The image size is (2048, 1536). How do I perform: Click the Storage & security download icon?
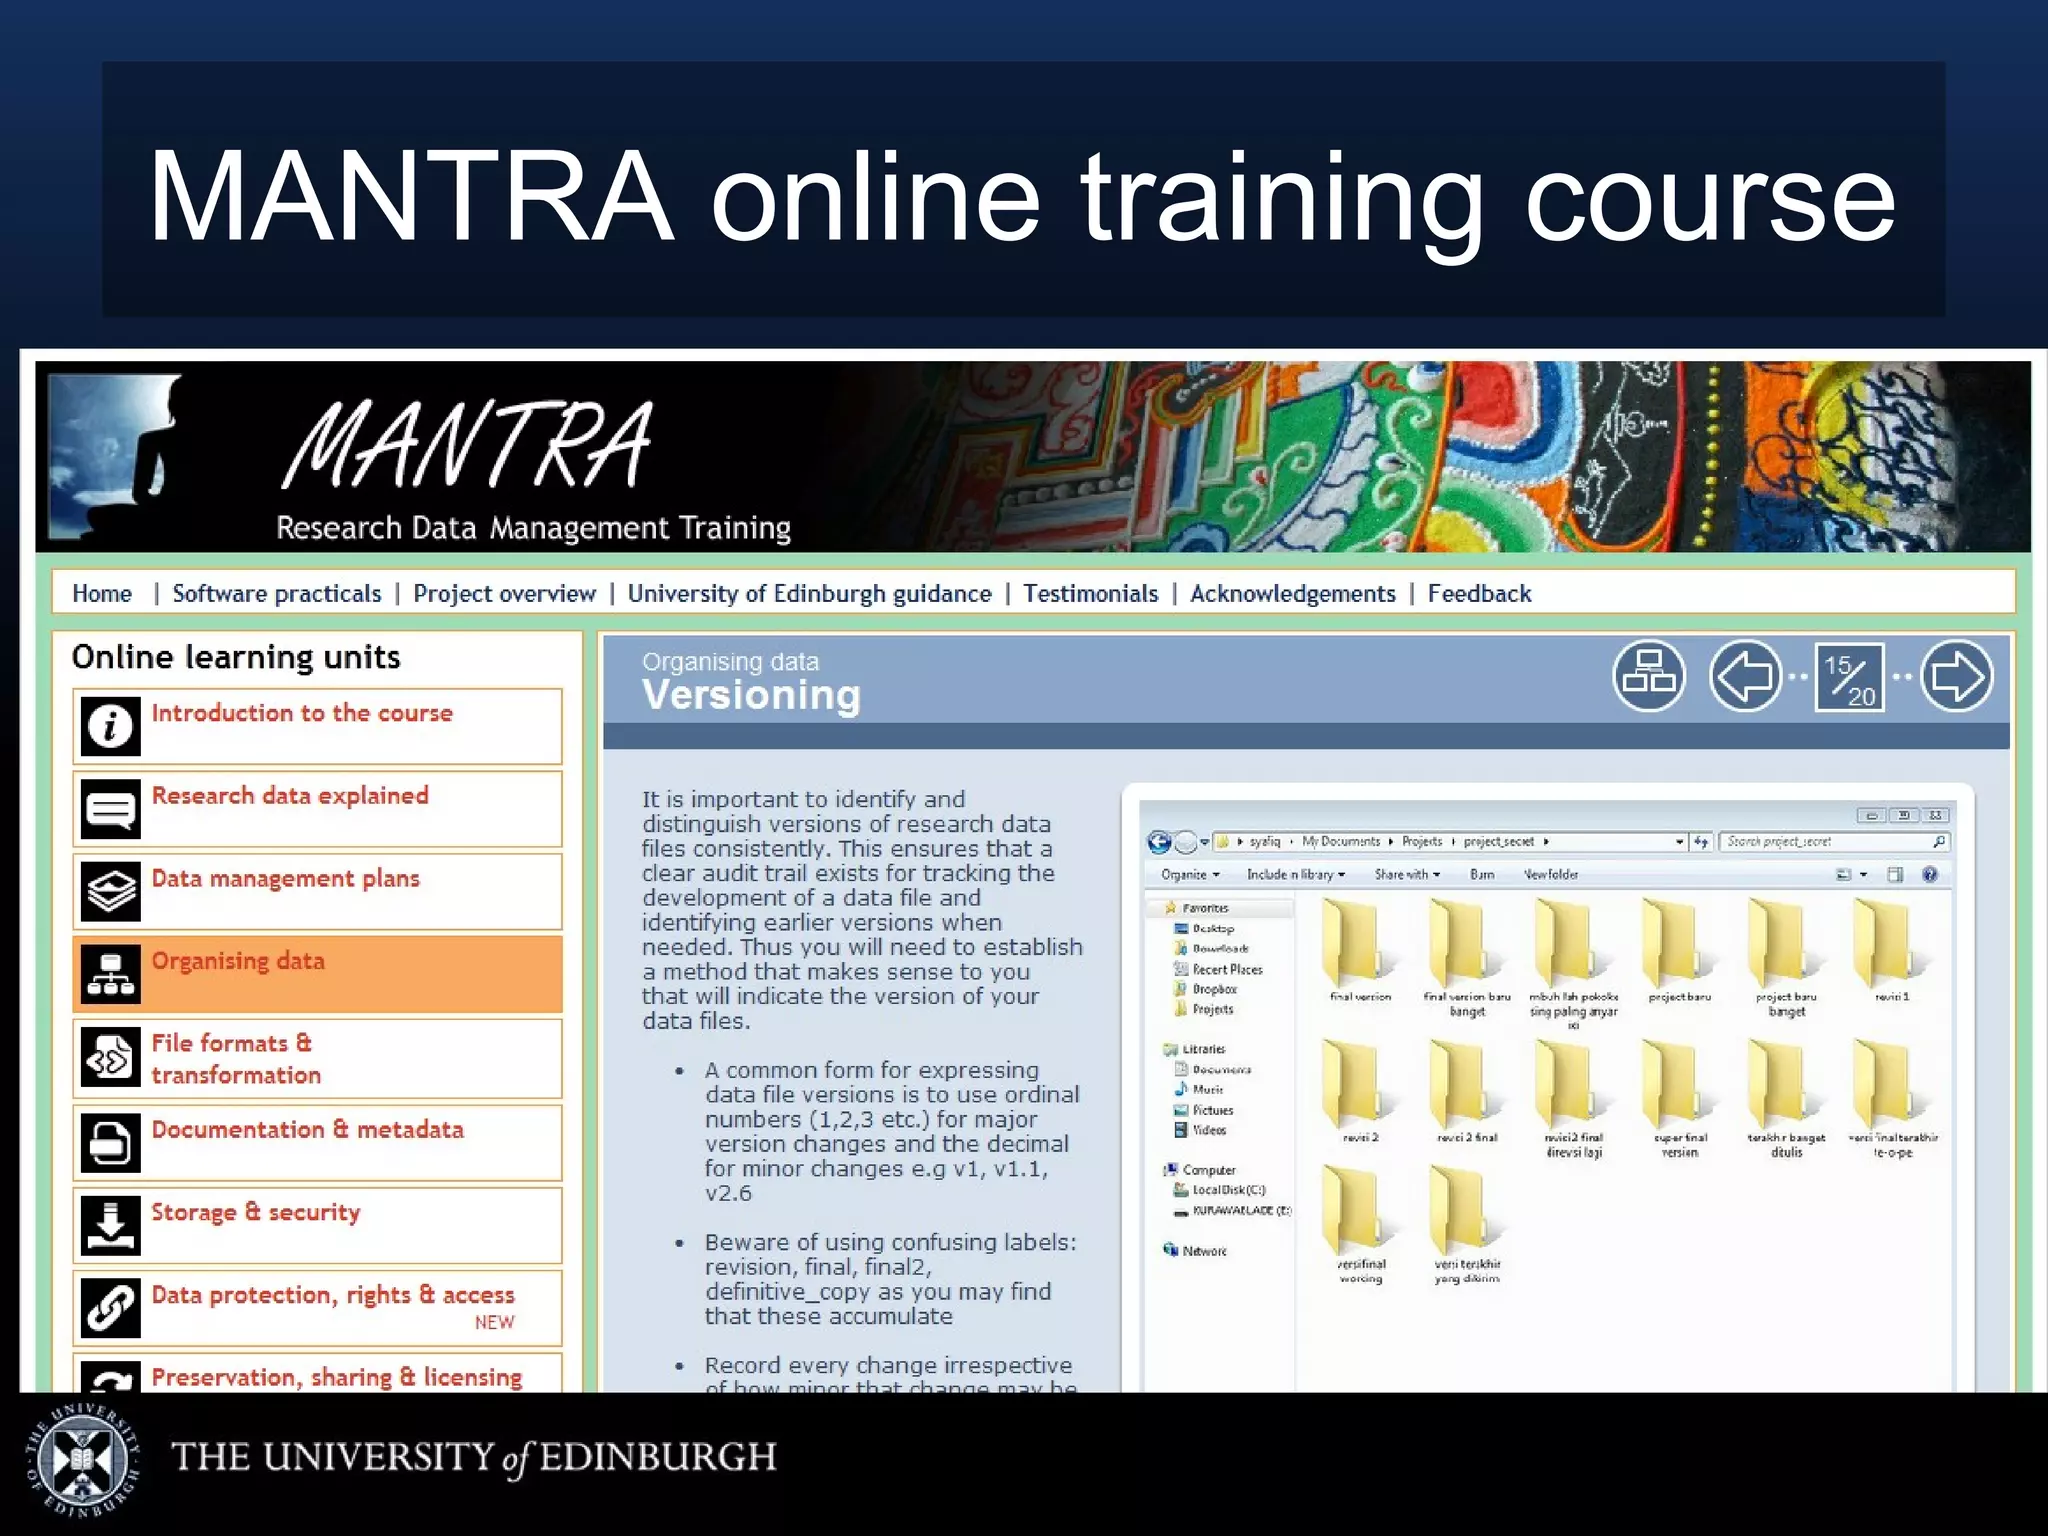coord(110,1224)
